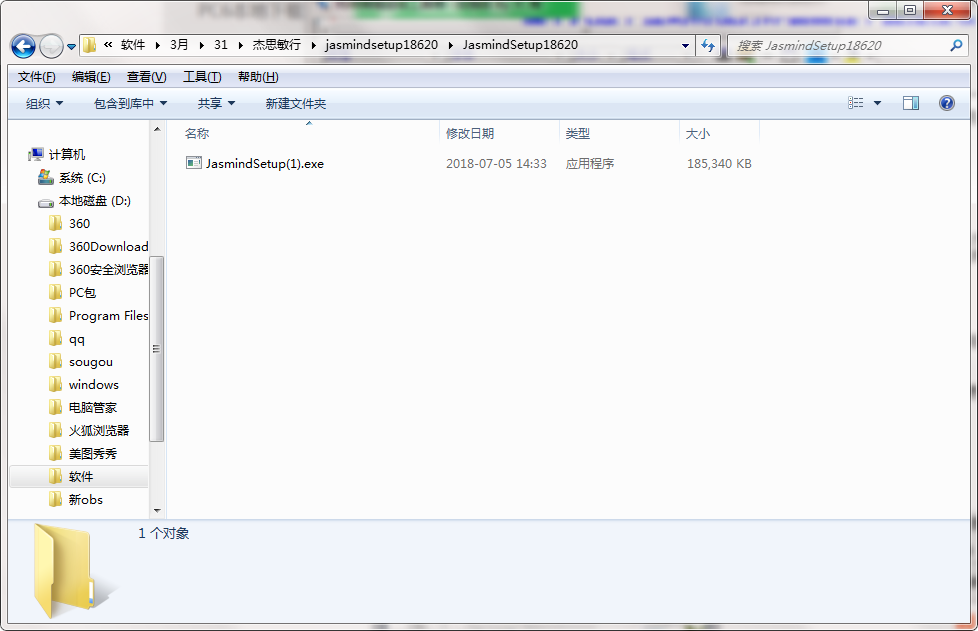Toggle the preview pane icon

coord(910,103)
